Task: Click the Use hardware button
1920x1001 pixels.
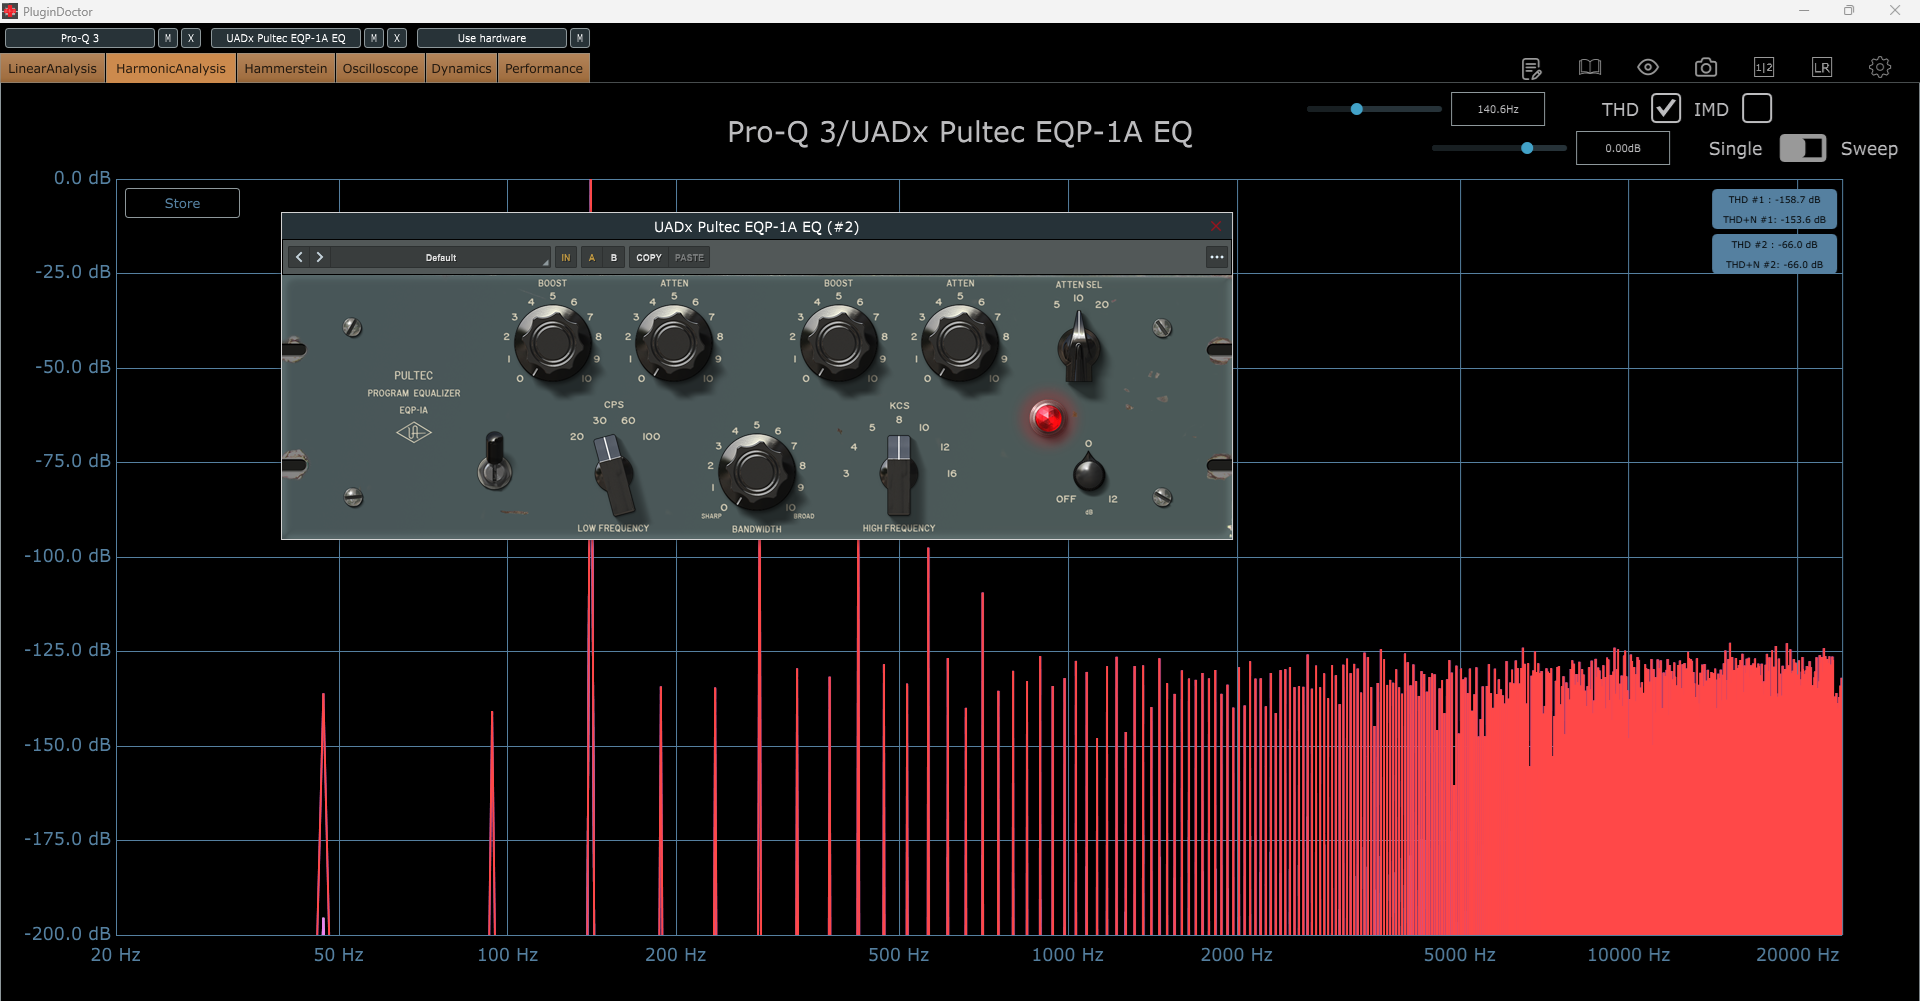Action: point(492,38)
